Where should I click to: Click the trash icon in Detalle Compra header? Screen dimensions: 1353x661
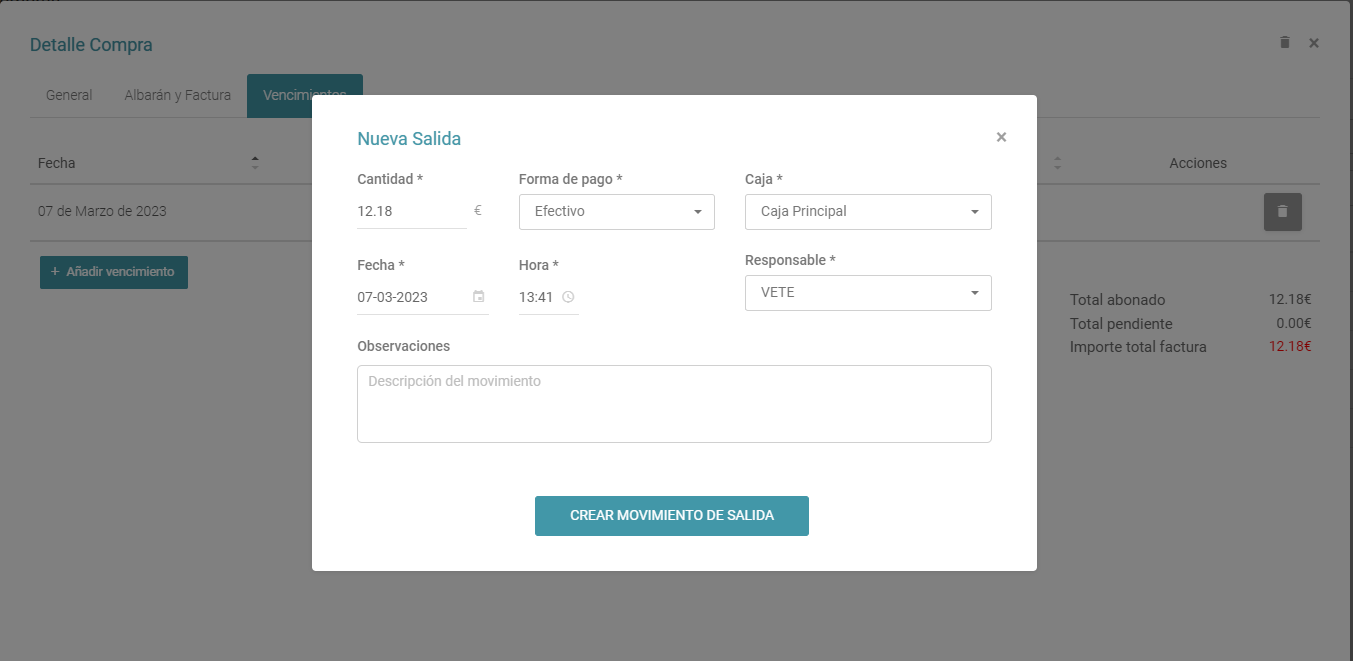[x=1285, y=43]
